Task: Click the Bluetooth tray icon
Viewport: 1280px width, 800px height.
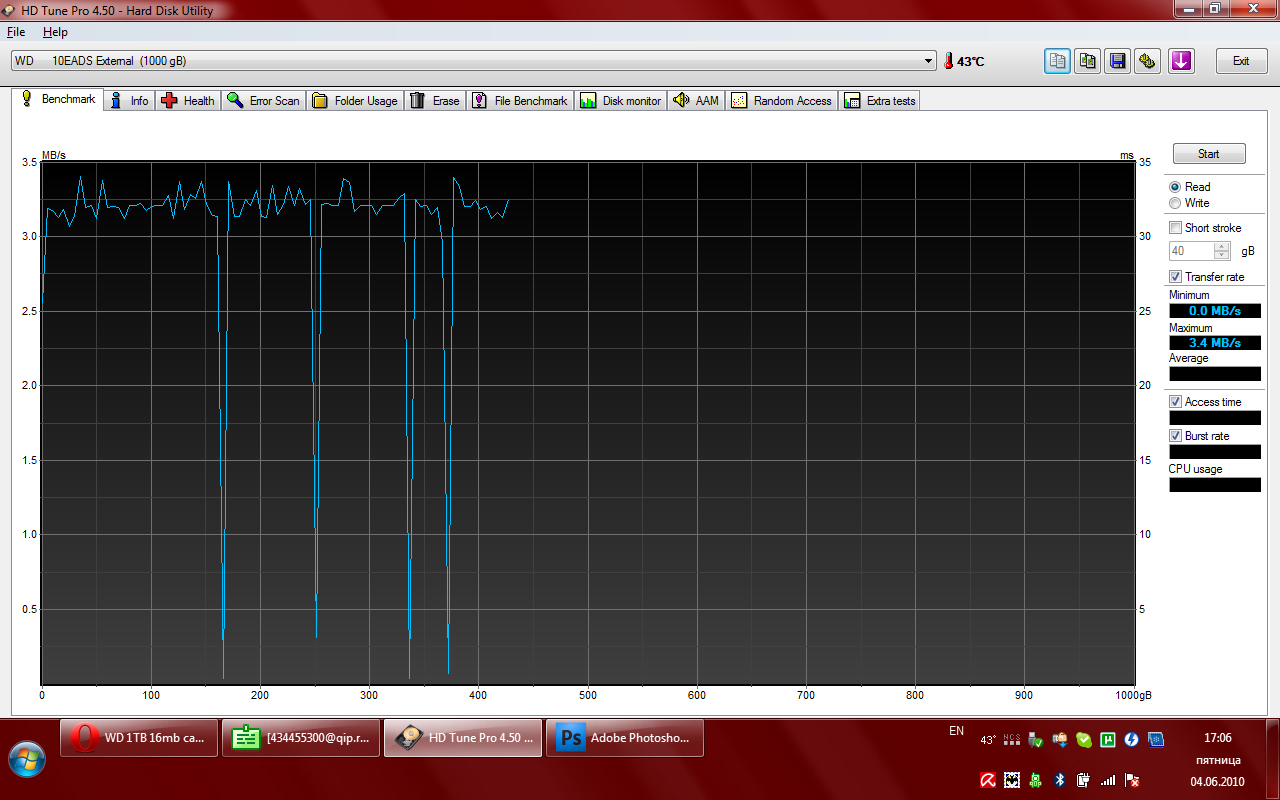Action: pos(1060,779)
